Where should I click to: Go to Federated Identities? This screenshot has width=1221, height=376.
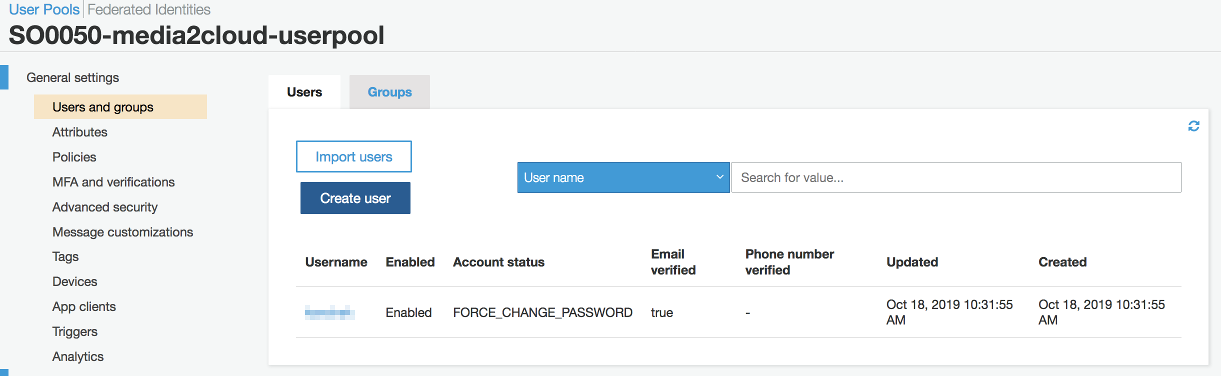[149, 9]
